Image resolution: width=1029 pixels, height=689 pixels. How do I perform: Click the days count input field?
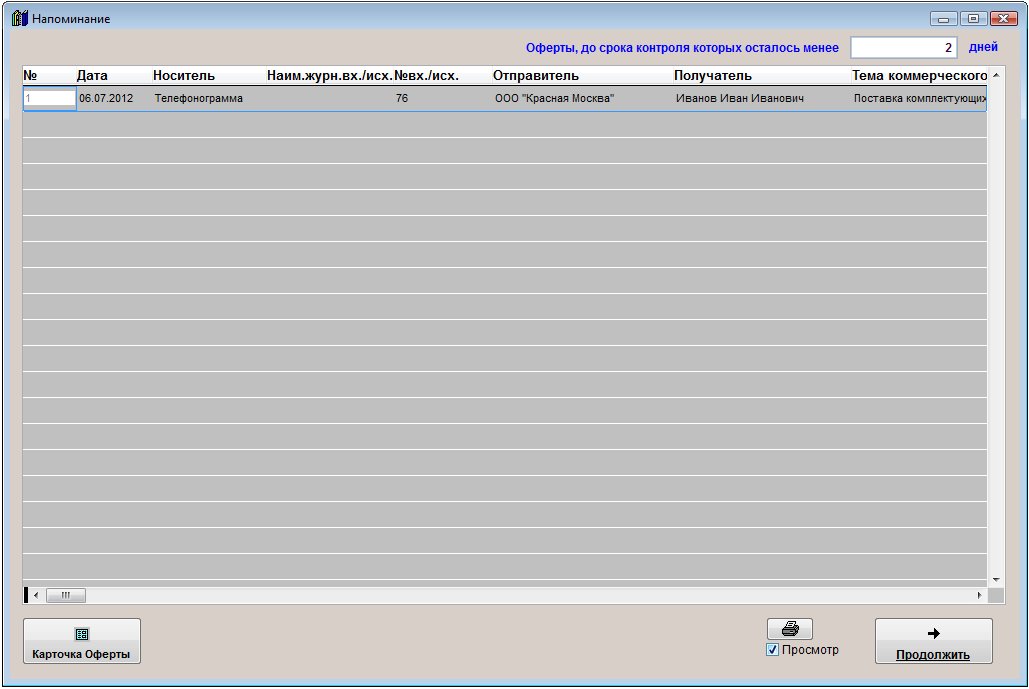(904, 47)
